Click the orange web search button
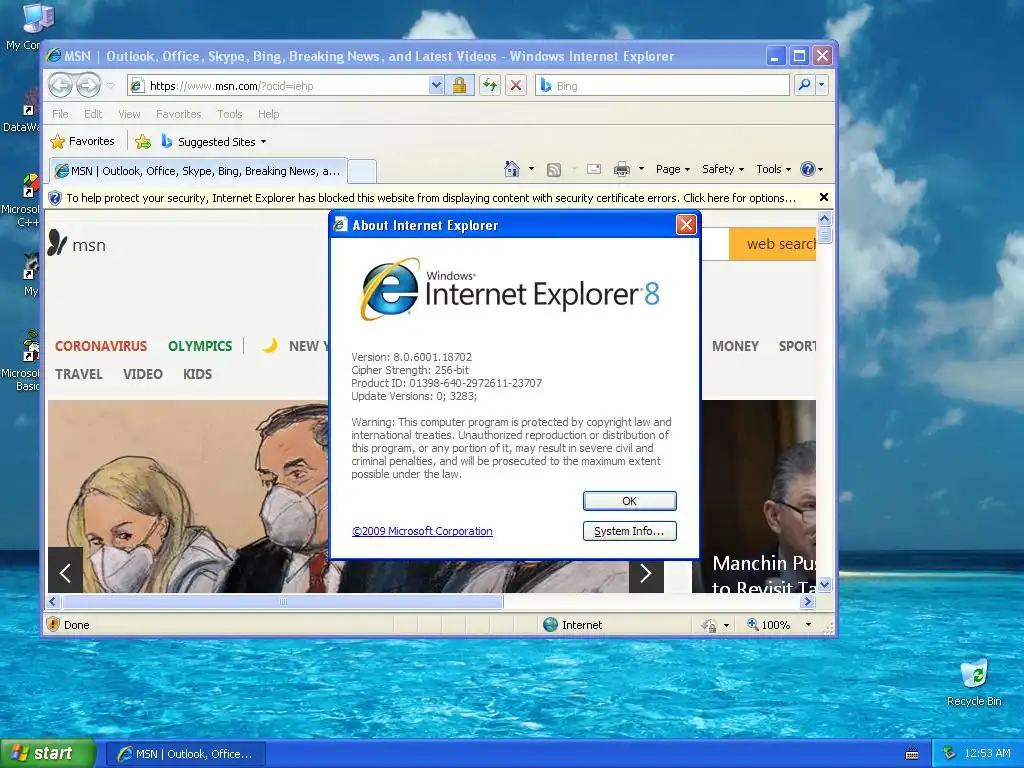Image resolution: width=1024 pixels, height=768 pixels. 773,244
